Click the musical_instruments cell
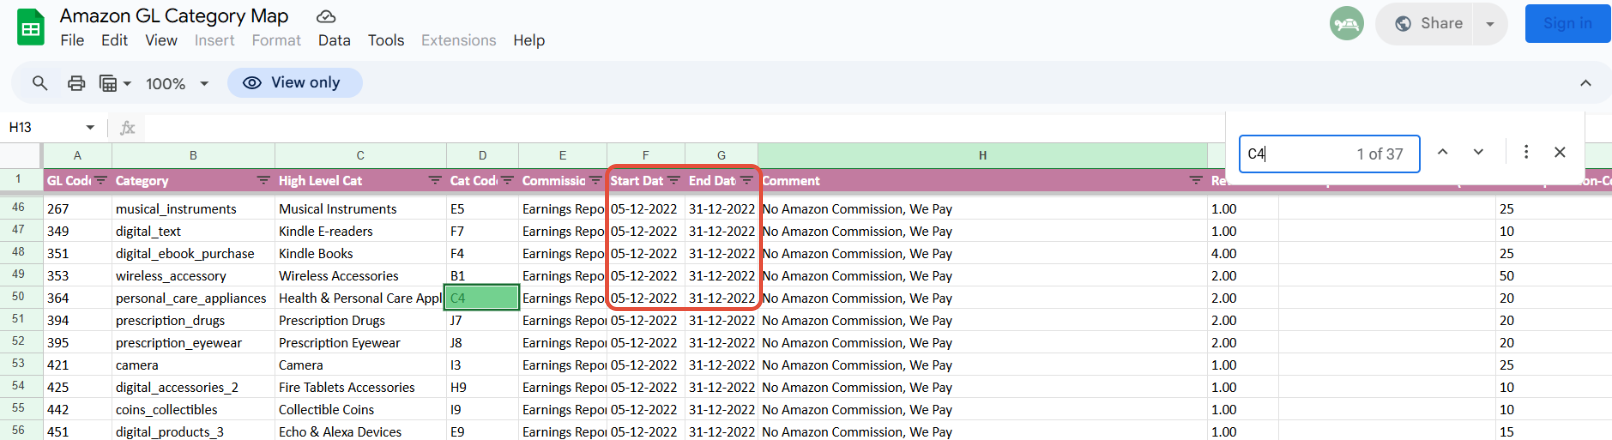Image resolution: width=1612 pixels, height=440 pixels. click(x=193, y=209)
